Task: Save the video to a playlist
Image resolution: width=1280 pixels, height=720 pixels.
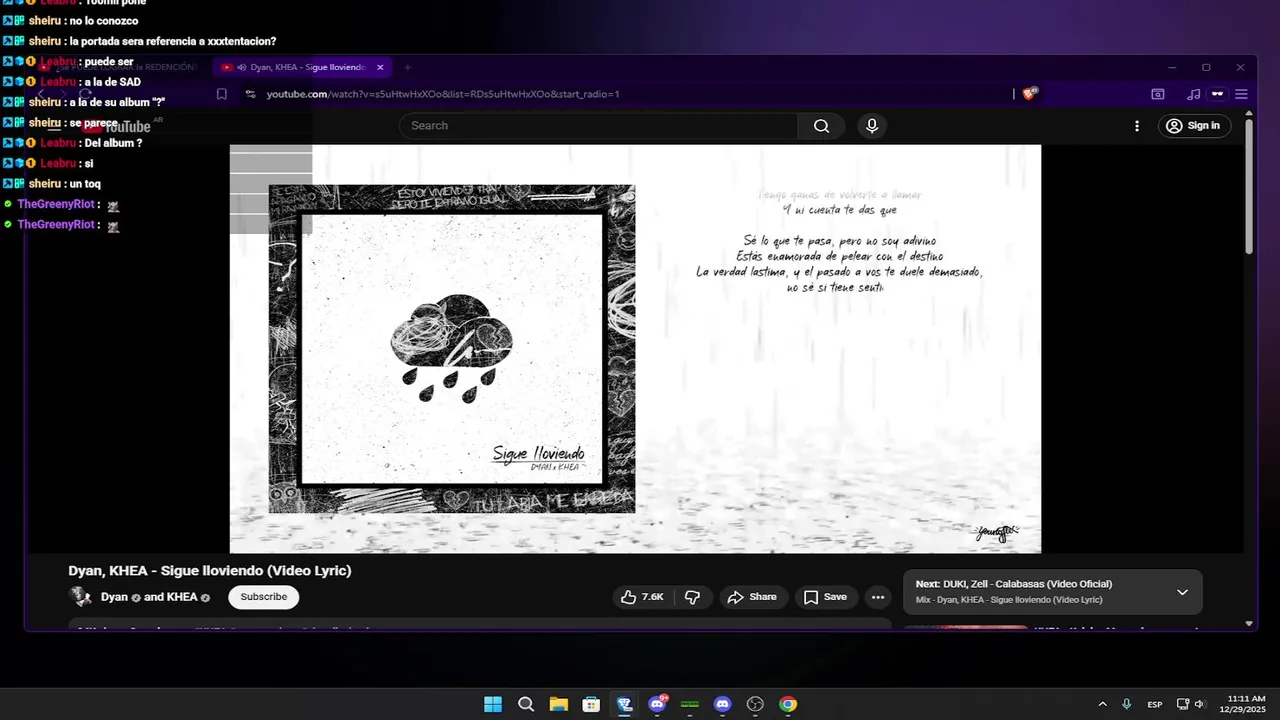Action: pos(825,597)
